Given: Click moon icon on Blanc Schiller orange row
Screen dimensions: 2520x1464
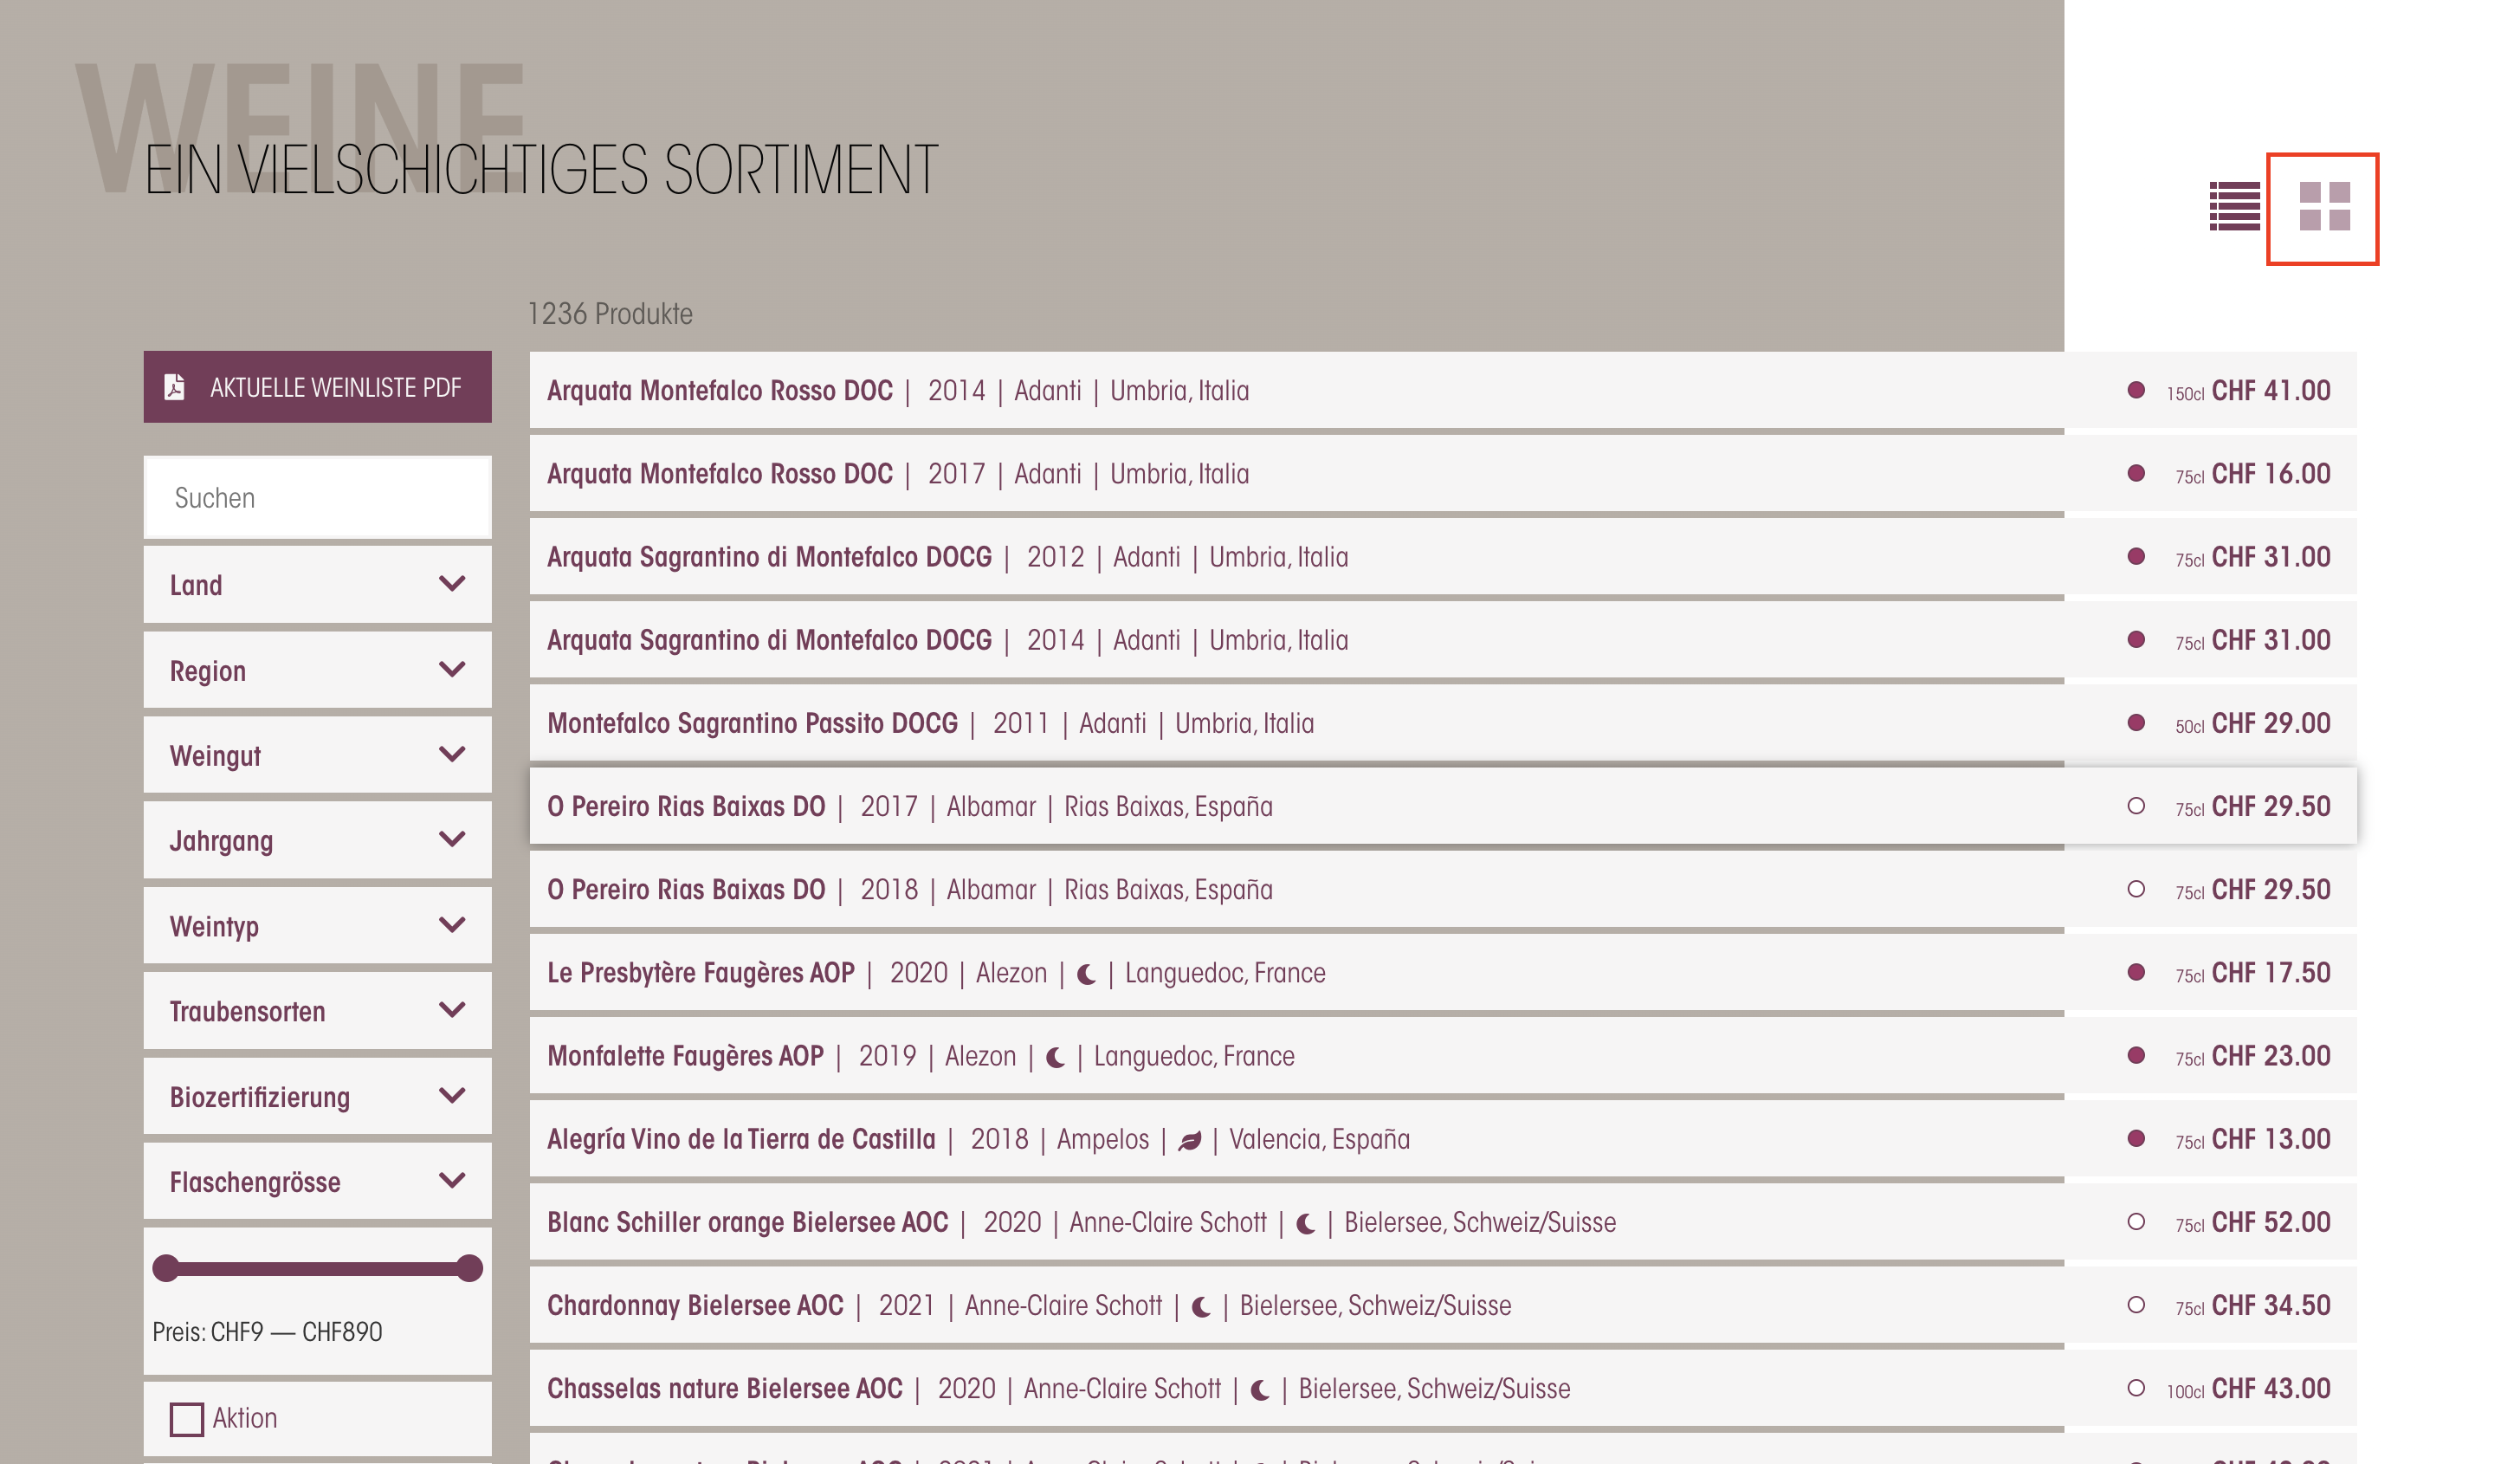Looking at the screenshot, I should [1305, 1223].
